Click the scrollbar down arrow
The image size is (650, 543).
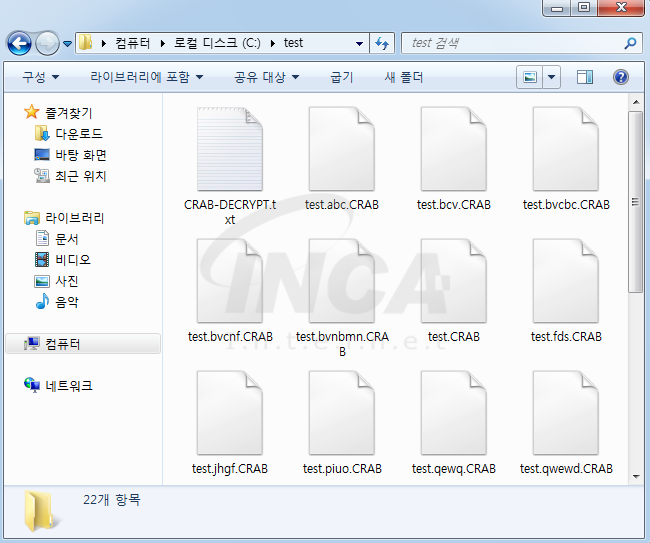click(x=636, y=477)
